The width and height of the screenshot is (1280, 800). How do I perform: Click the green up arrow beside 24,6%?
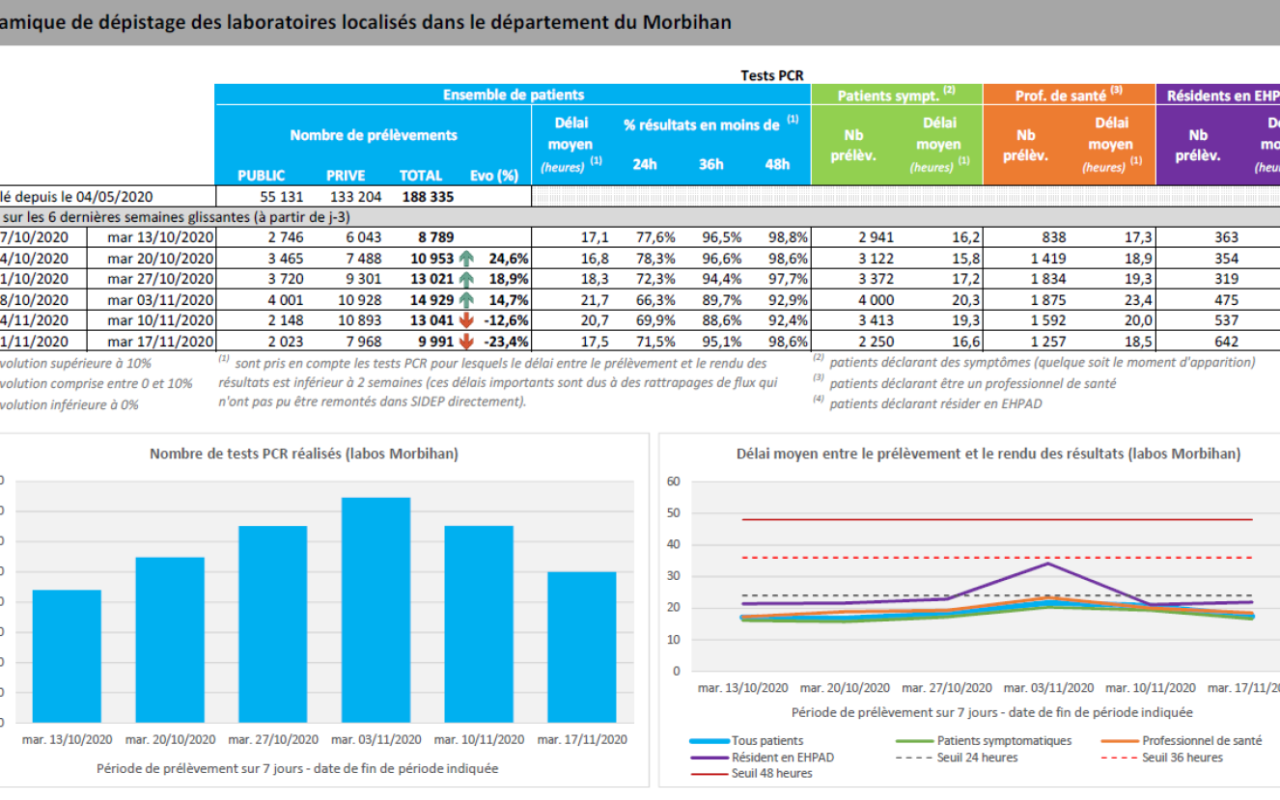tap(467, 258)
